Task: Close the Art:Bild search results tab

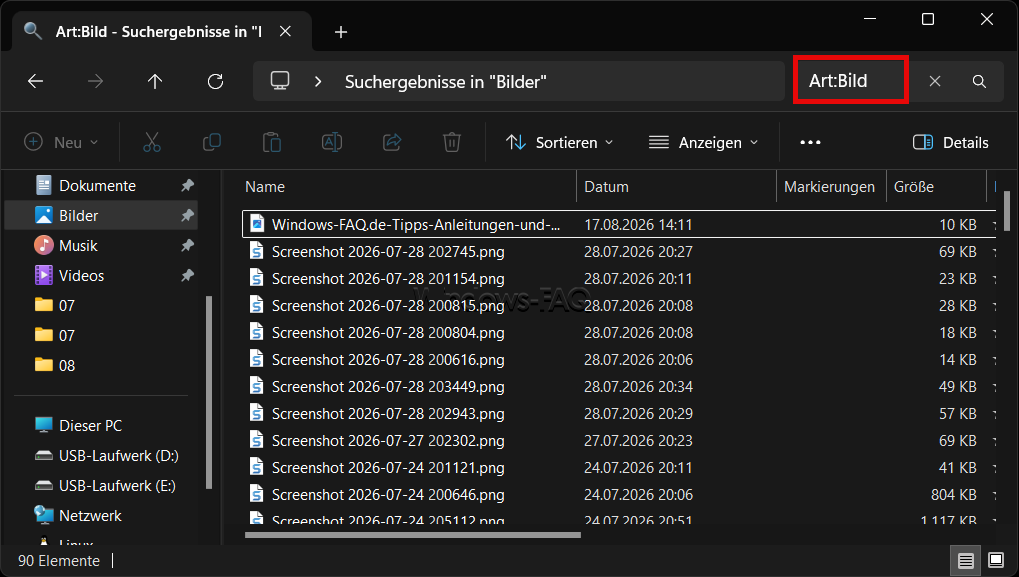Action: pos(285,31)
